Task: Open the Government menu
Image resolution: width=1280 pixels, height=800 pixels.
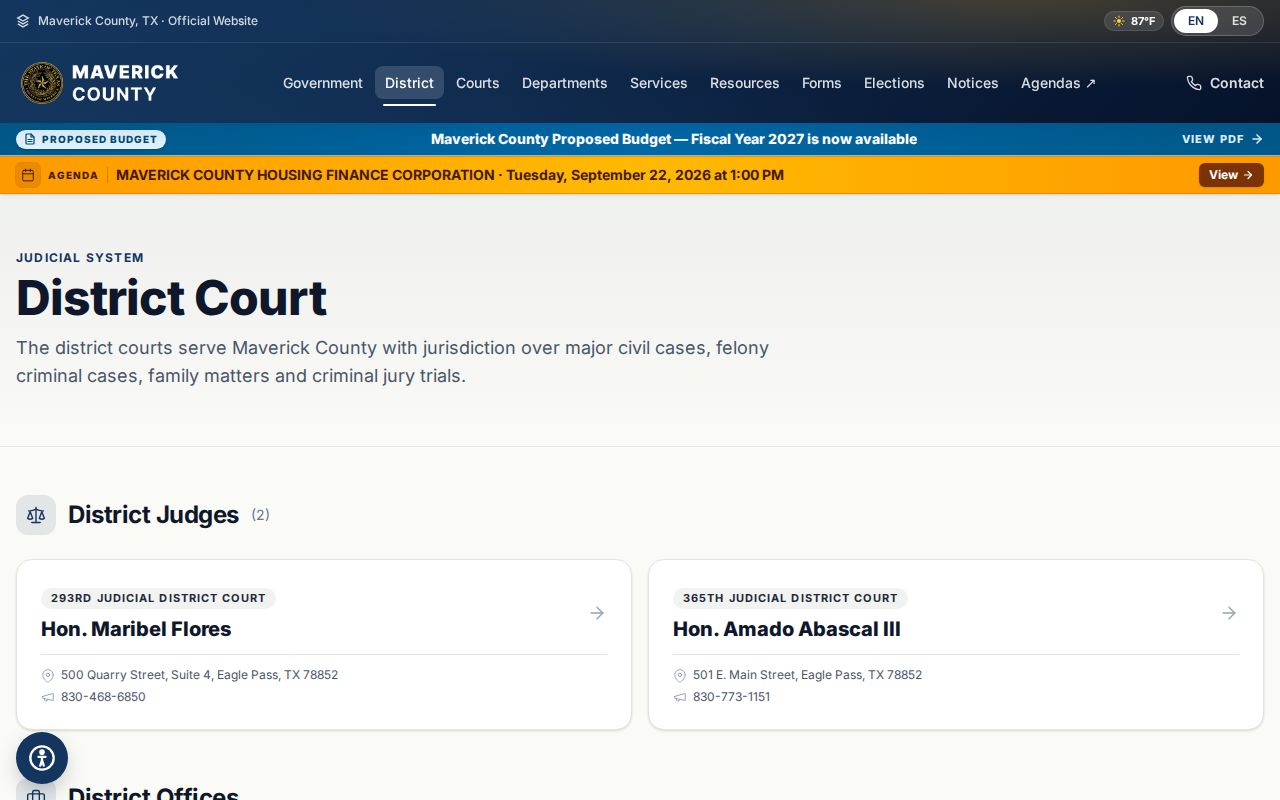Action: pyautogui.click(x=323, y=83)
